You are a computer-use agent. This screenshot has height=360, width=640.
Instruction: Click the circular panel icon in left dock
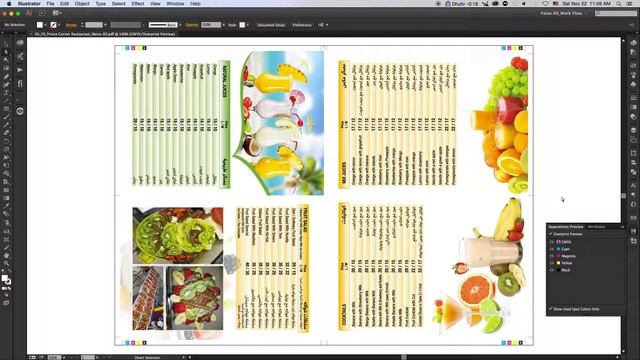(x=20, y=111)
